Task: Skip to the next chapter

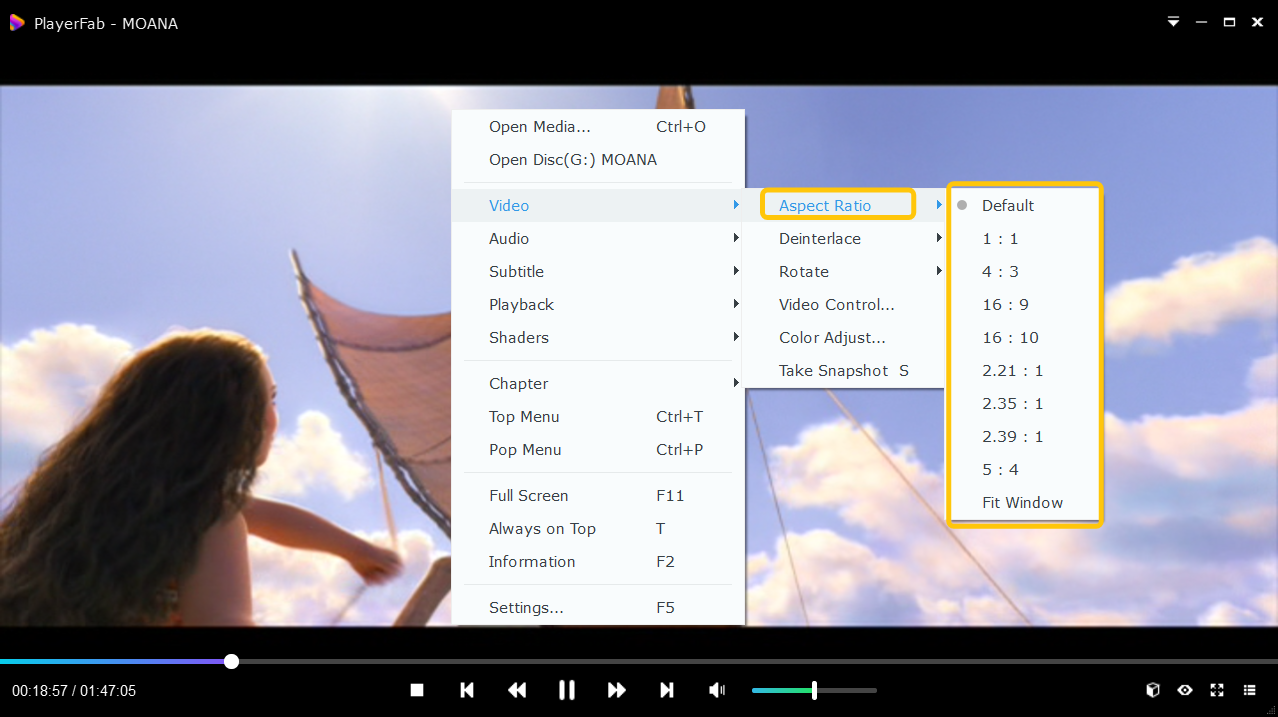Action: (x=667, y=690)
